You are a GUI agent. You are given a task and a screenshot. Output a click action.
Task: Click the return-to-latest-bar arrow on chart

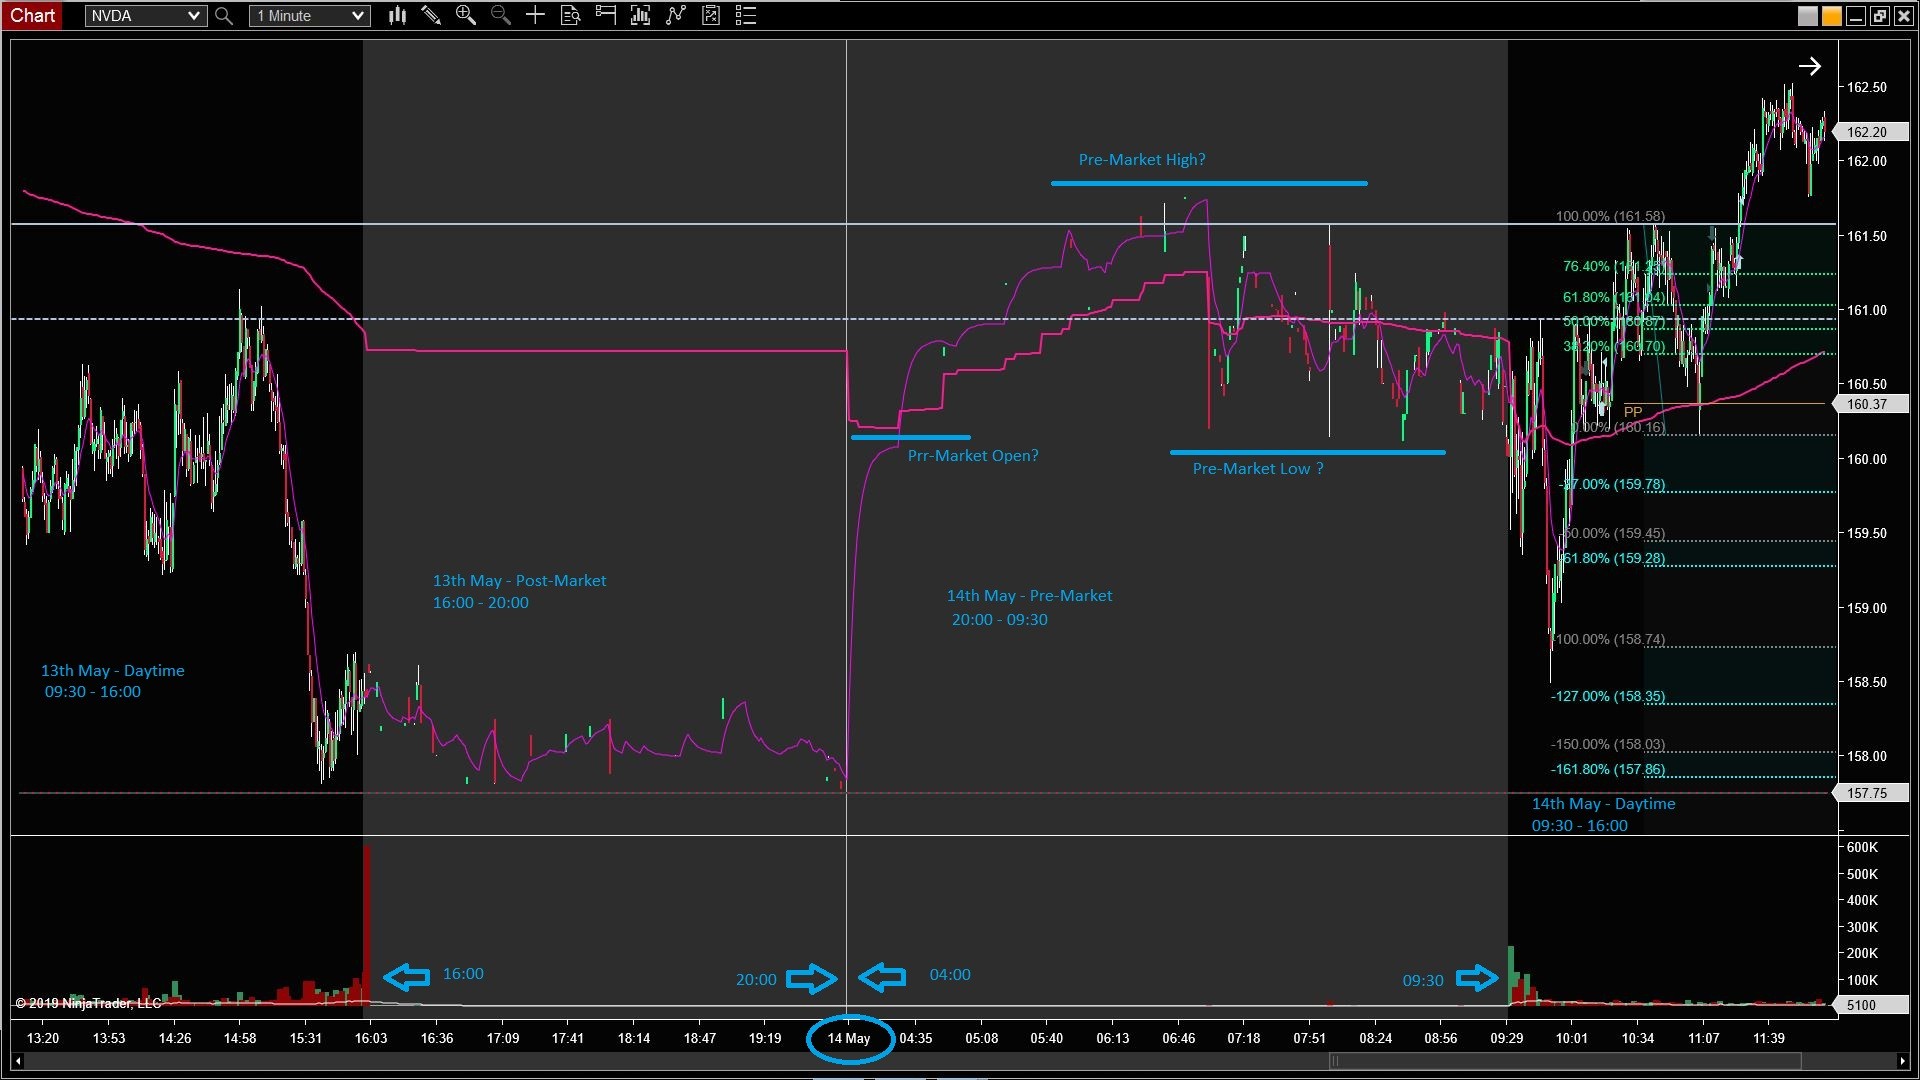[x=1809, y=67]
